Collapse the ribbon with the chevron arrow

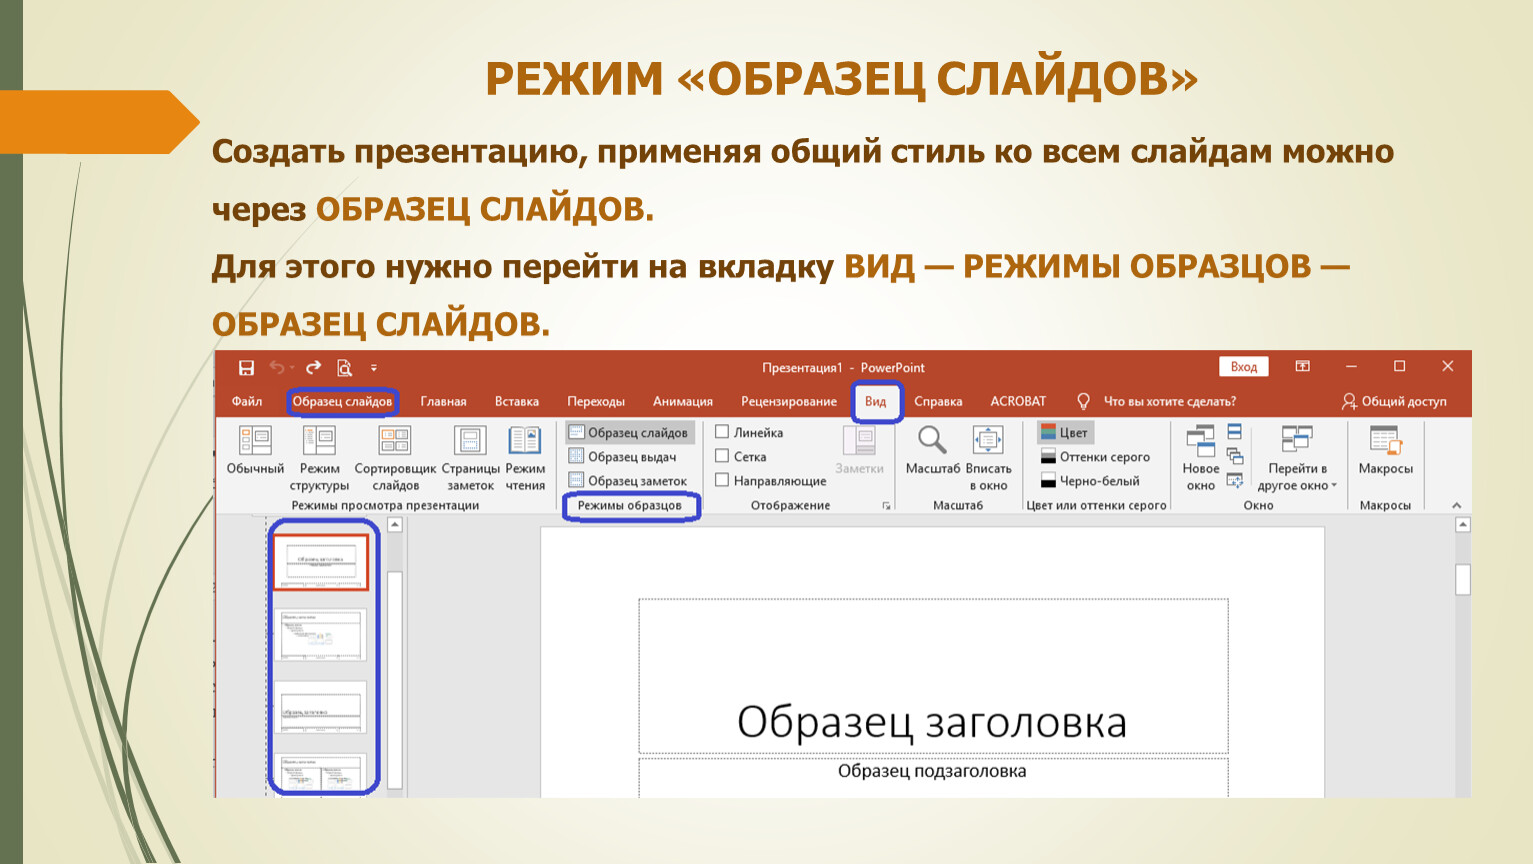pyautogui.click(x=1456, y=505)
